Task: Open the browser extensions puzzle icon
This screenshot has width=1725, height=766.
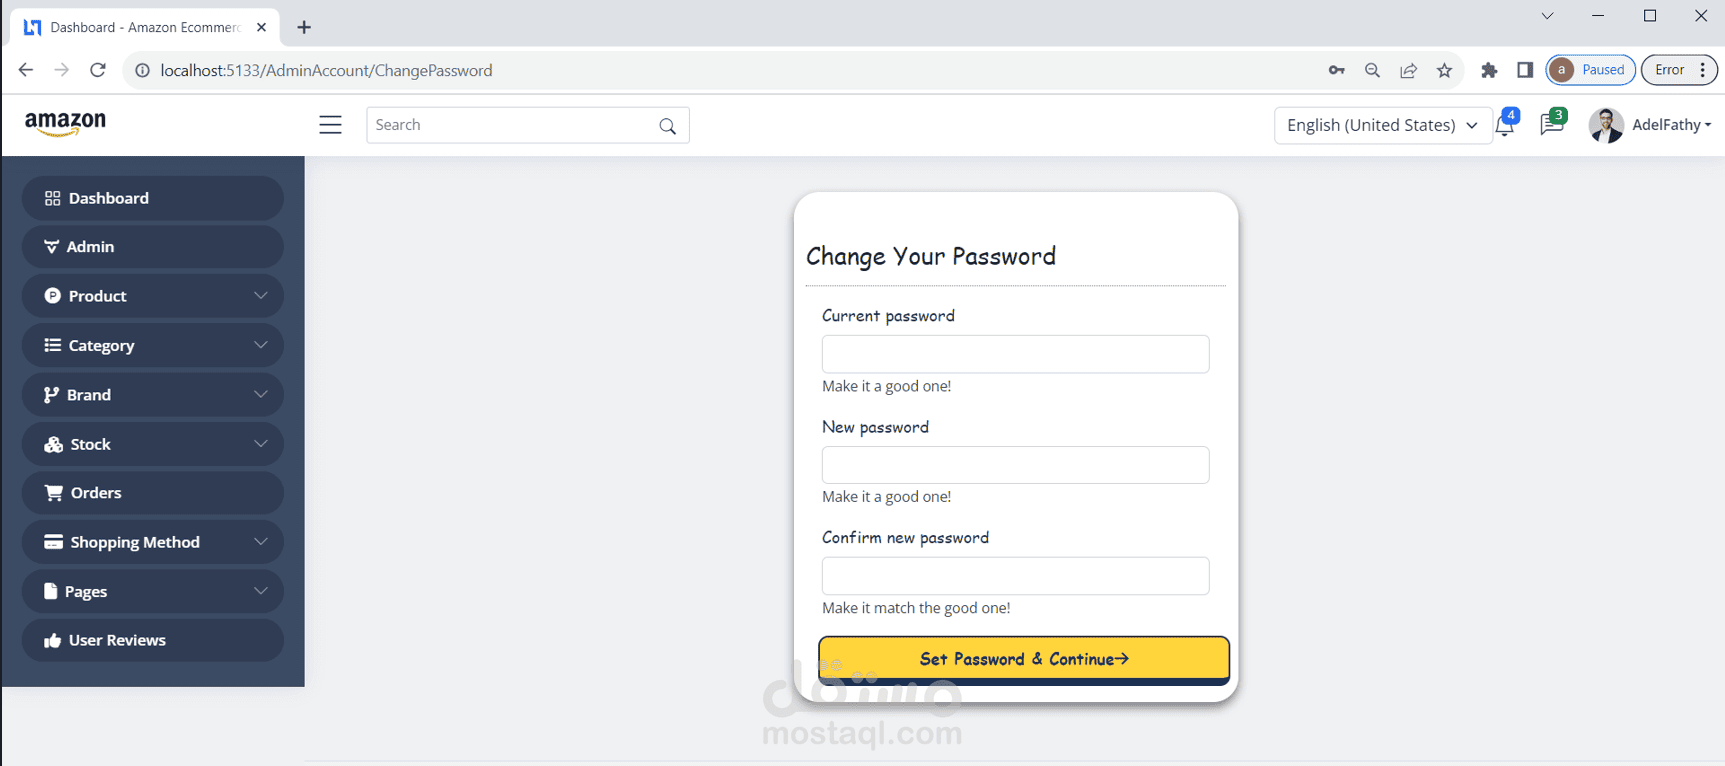Action: [x=1489, y=70]
